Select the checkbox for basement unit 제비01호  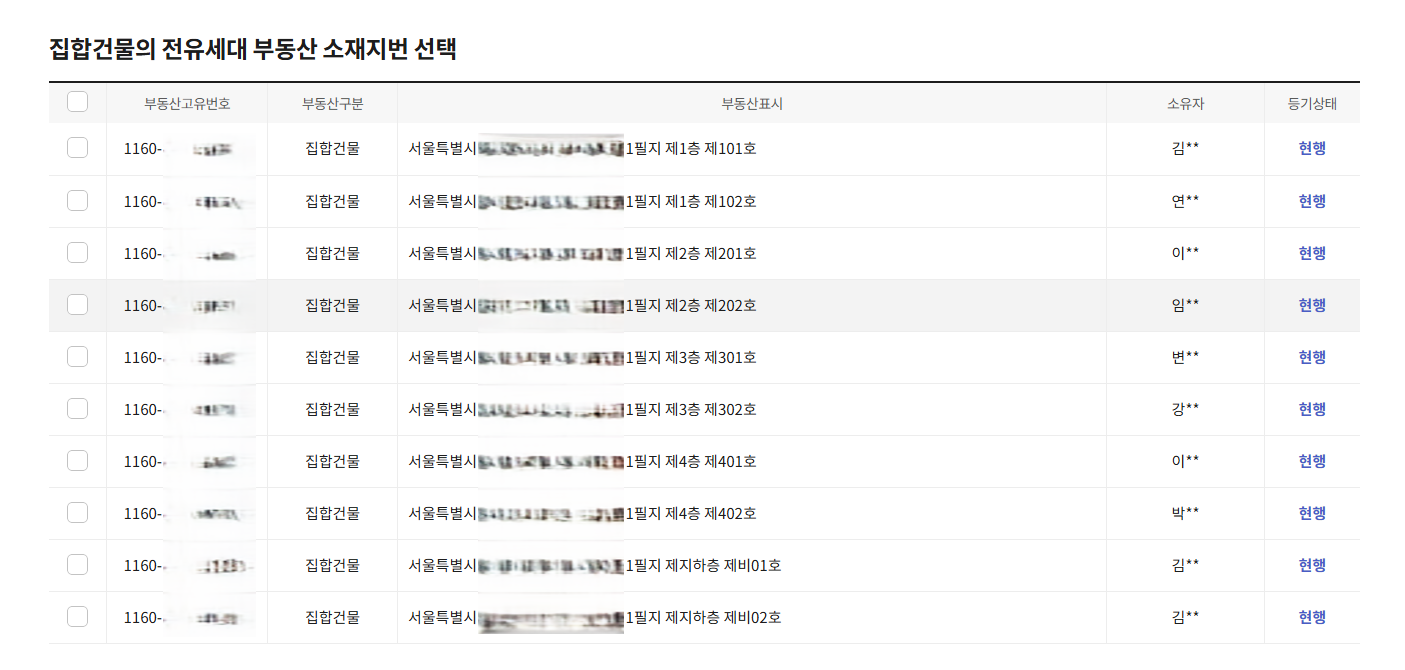tap(77, 565)
